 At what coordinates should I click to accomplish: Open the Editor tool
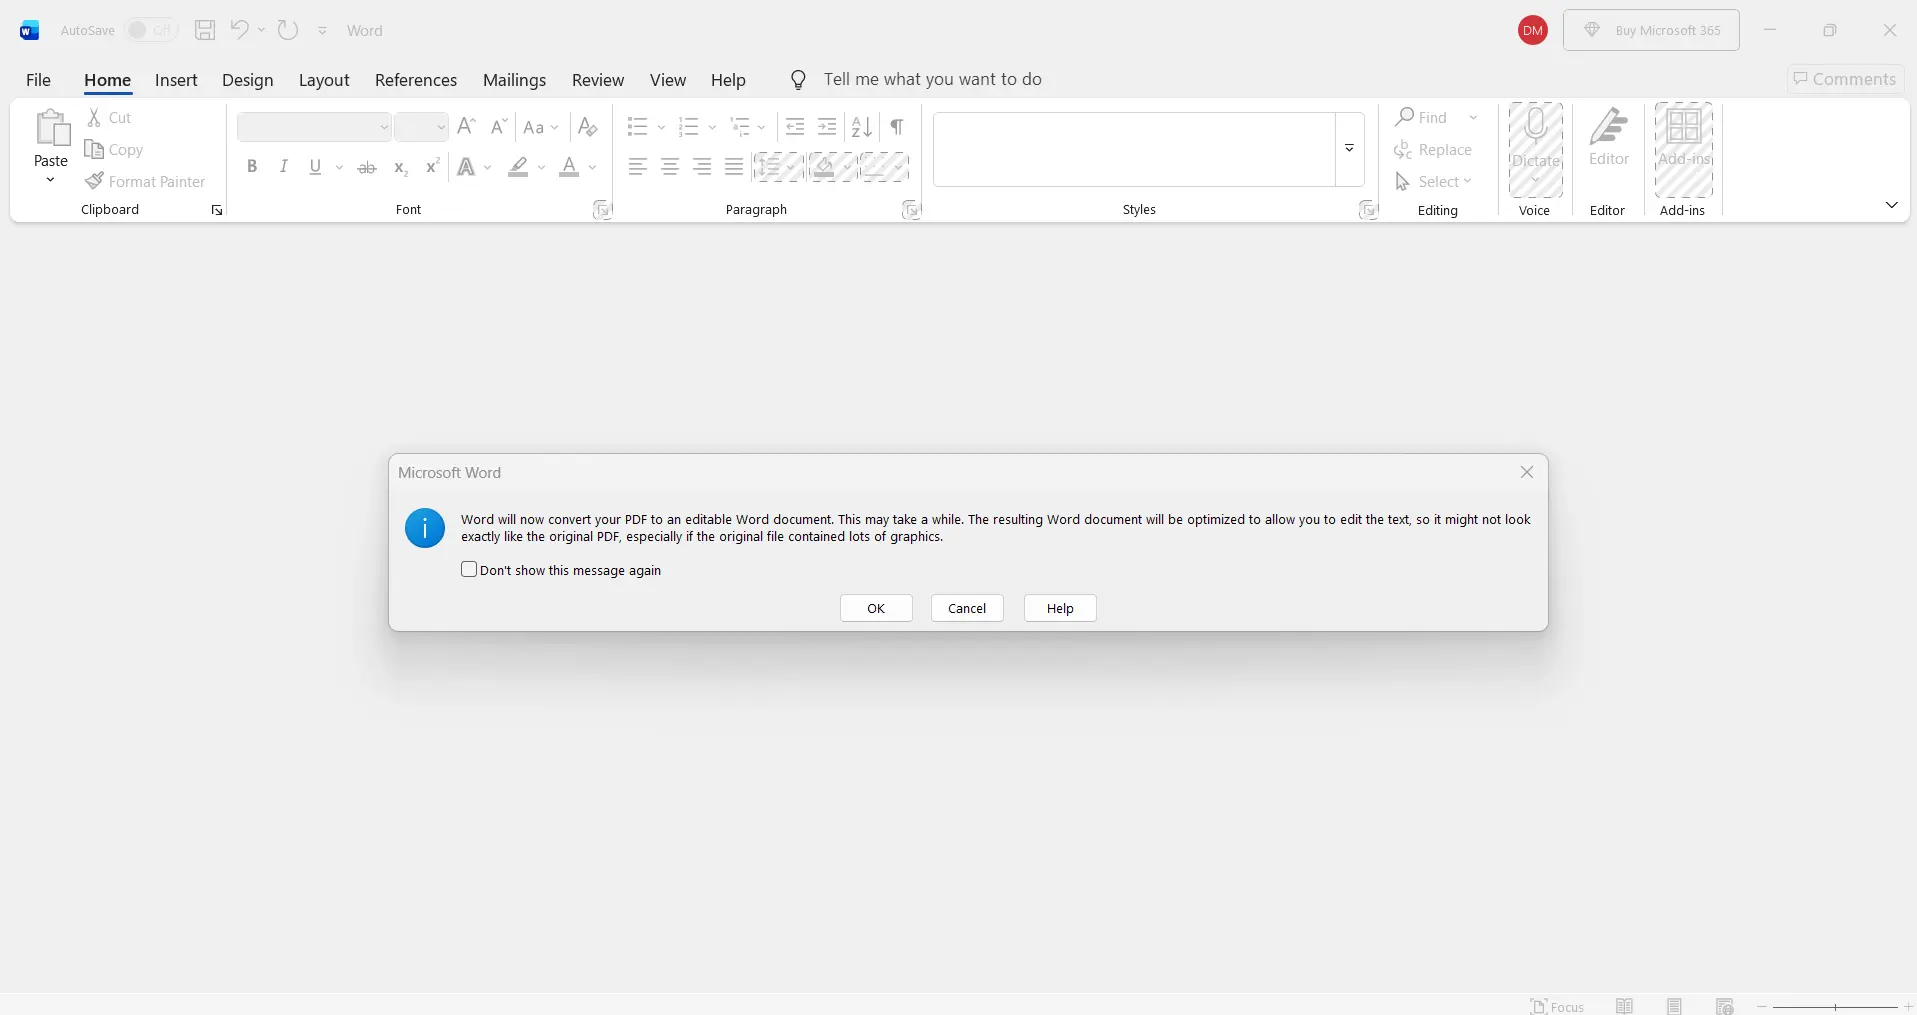(1609, 139)
